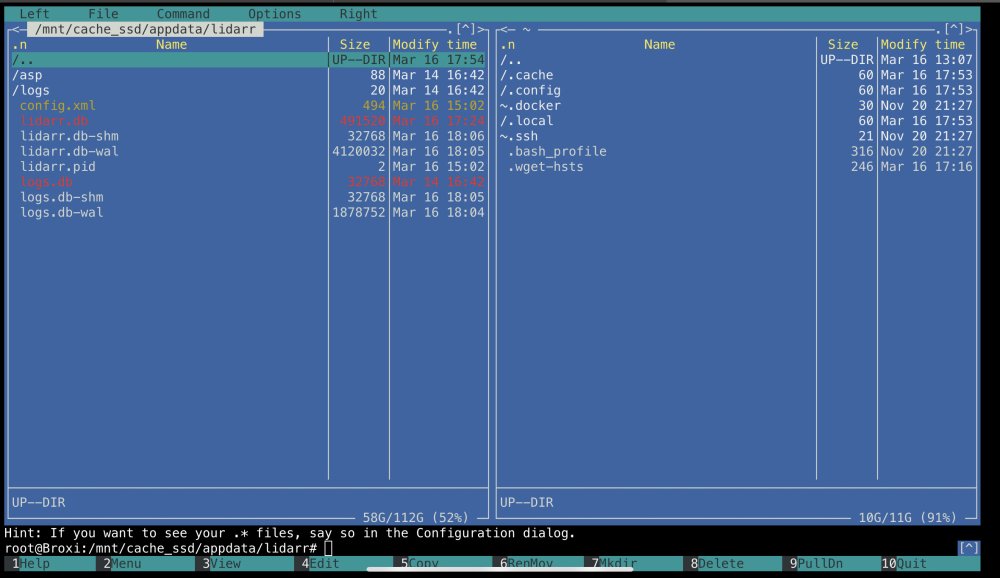This screenshot has height=578, width=1000.
Task: Select the /.config directory
Action: point(737,91)
